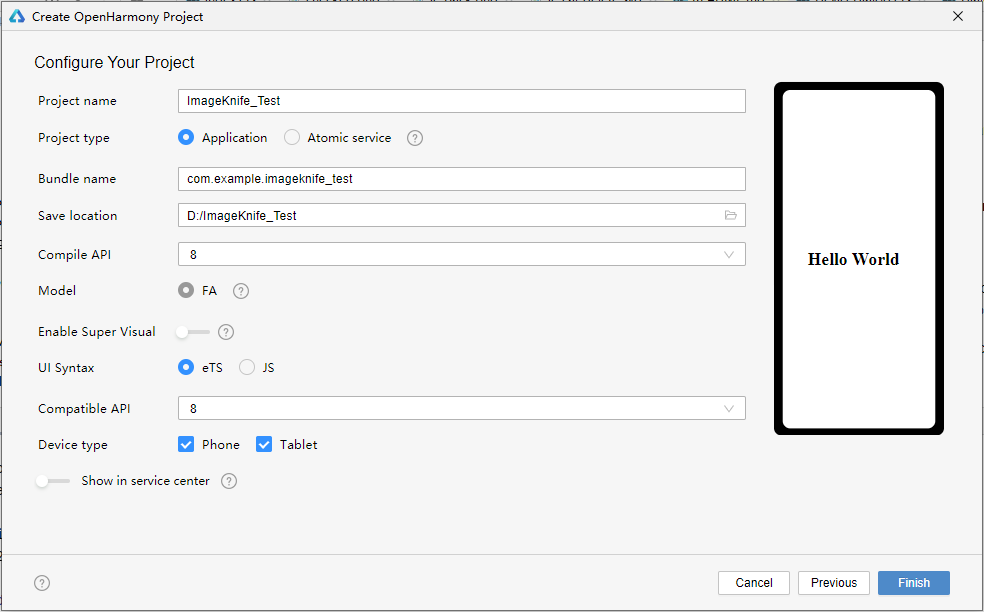984x612 pixels.
Task: Click the DevEco Studio logo in title bar
Action: pos(17,17)
